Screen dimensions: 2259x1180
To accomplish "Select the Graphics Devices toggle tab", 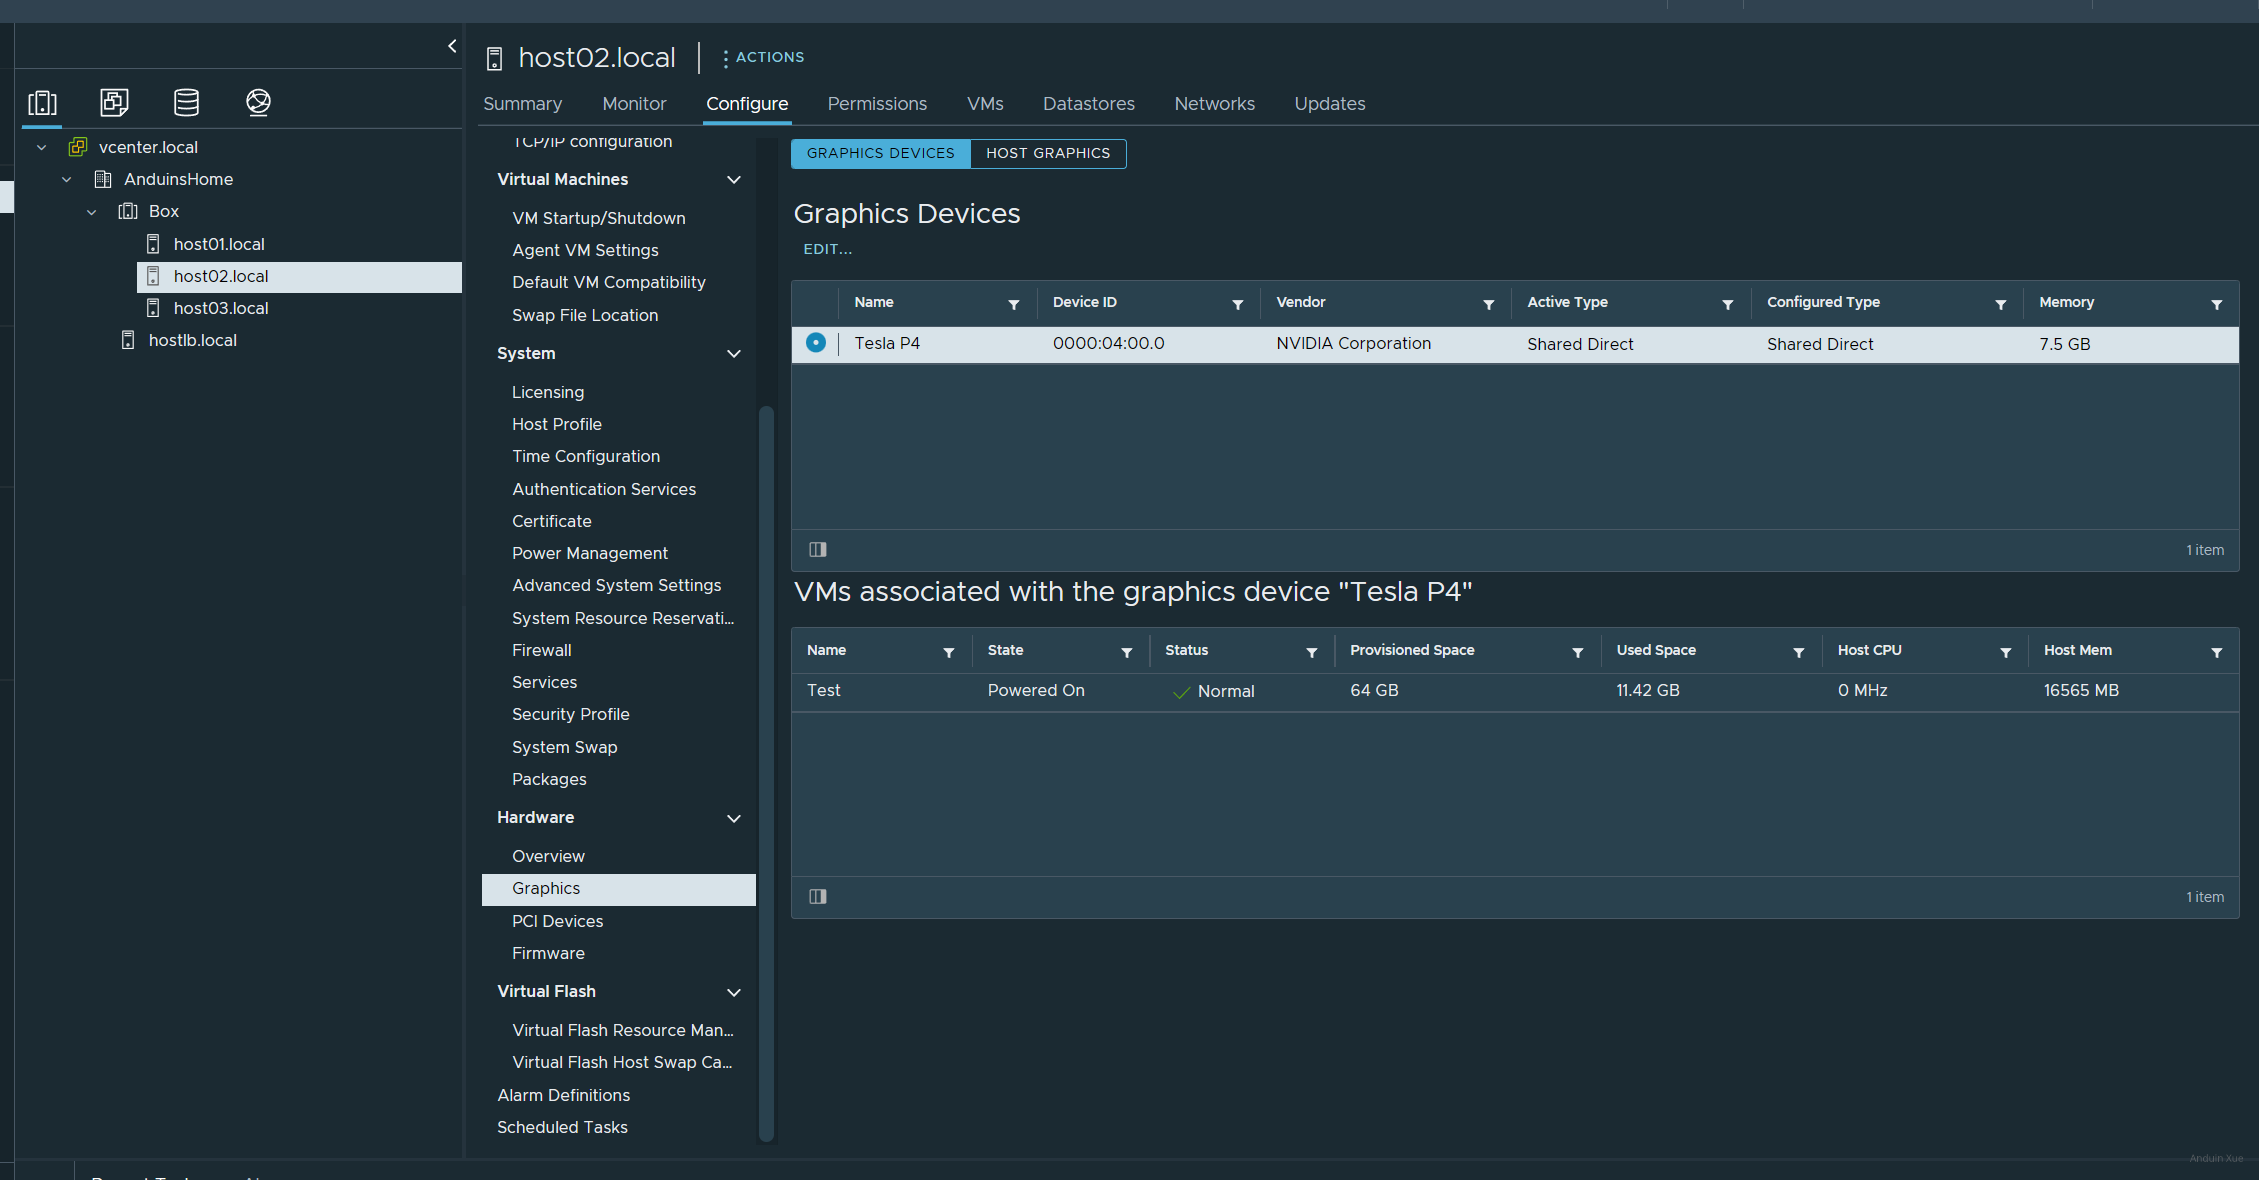I will (x=880, y=153).
